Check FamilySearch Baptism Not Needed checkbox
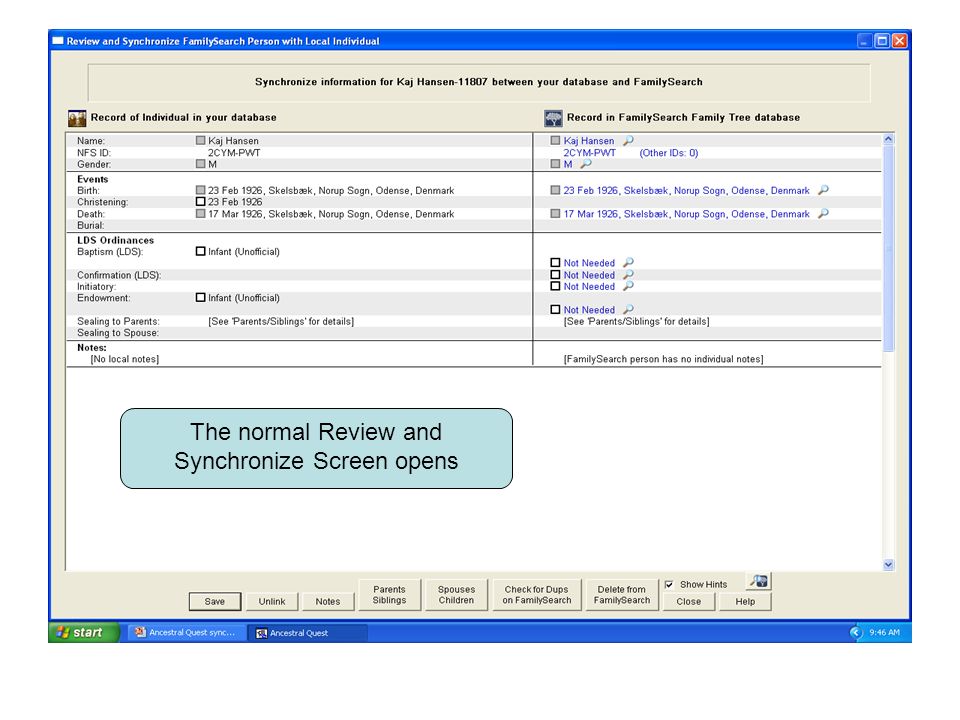960x720 pixels. pos(555,263)
